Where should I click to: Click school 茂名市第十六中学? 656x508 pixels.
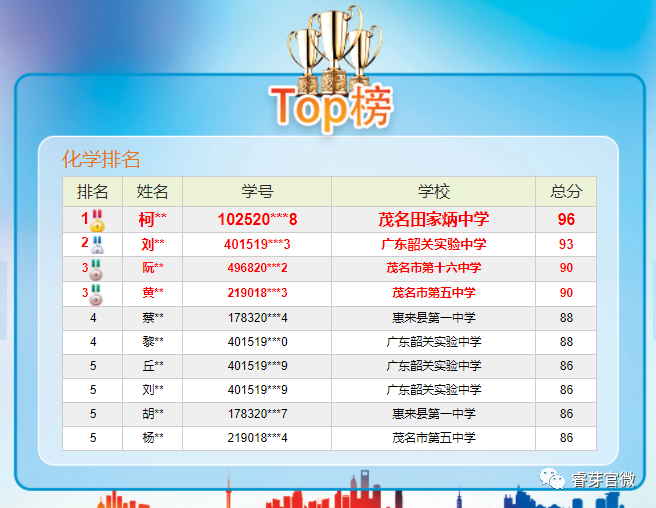(x=434, y=268)
